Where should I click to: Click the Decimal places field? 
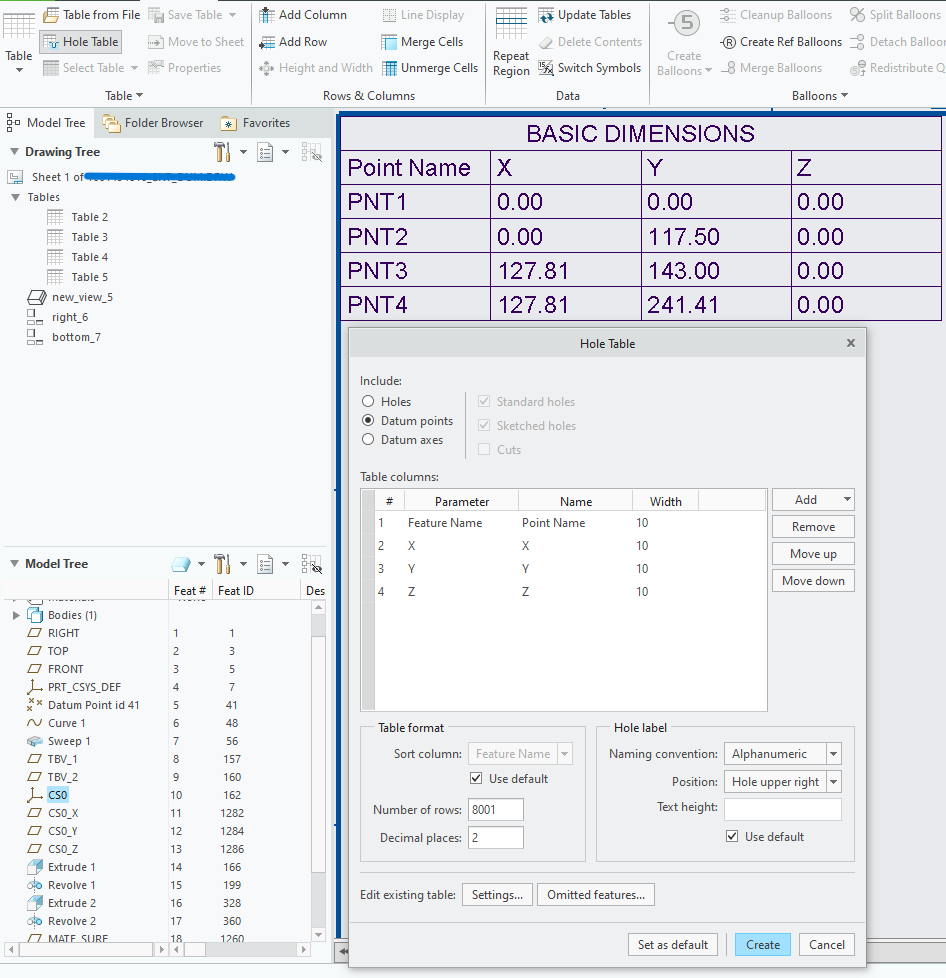pyautogui.click(x=496, y=838)
